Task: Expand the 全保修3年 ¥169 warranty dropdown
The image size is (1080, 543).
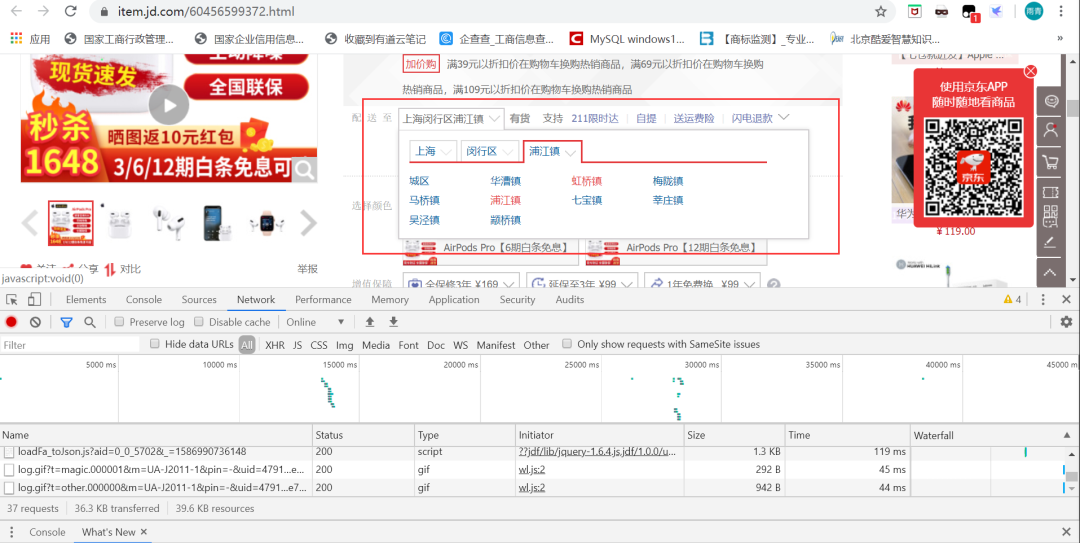Action: [x=461, y=284]
